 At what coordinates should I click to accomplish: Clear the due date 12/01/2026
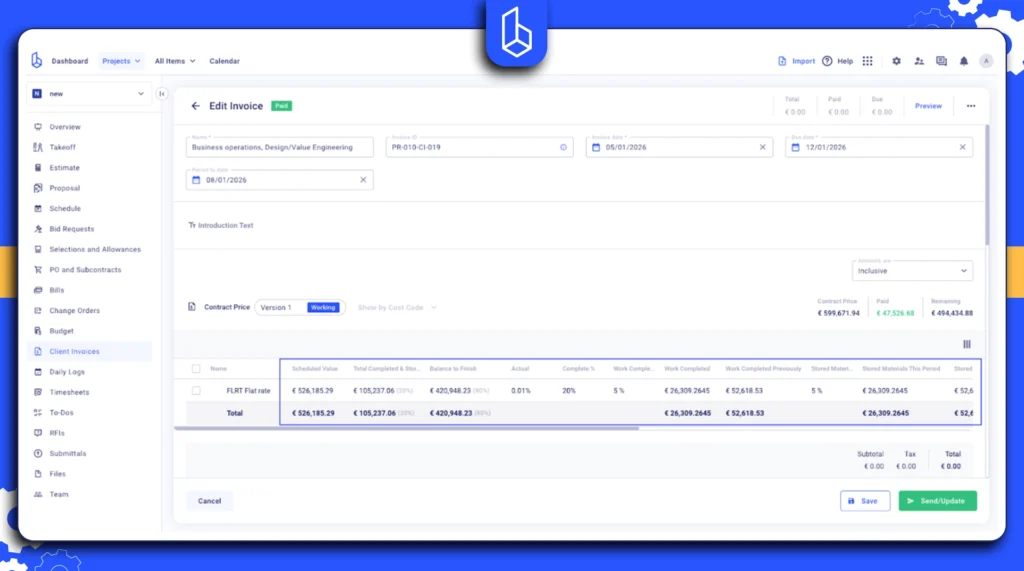click(963, 147)
